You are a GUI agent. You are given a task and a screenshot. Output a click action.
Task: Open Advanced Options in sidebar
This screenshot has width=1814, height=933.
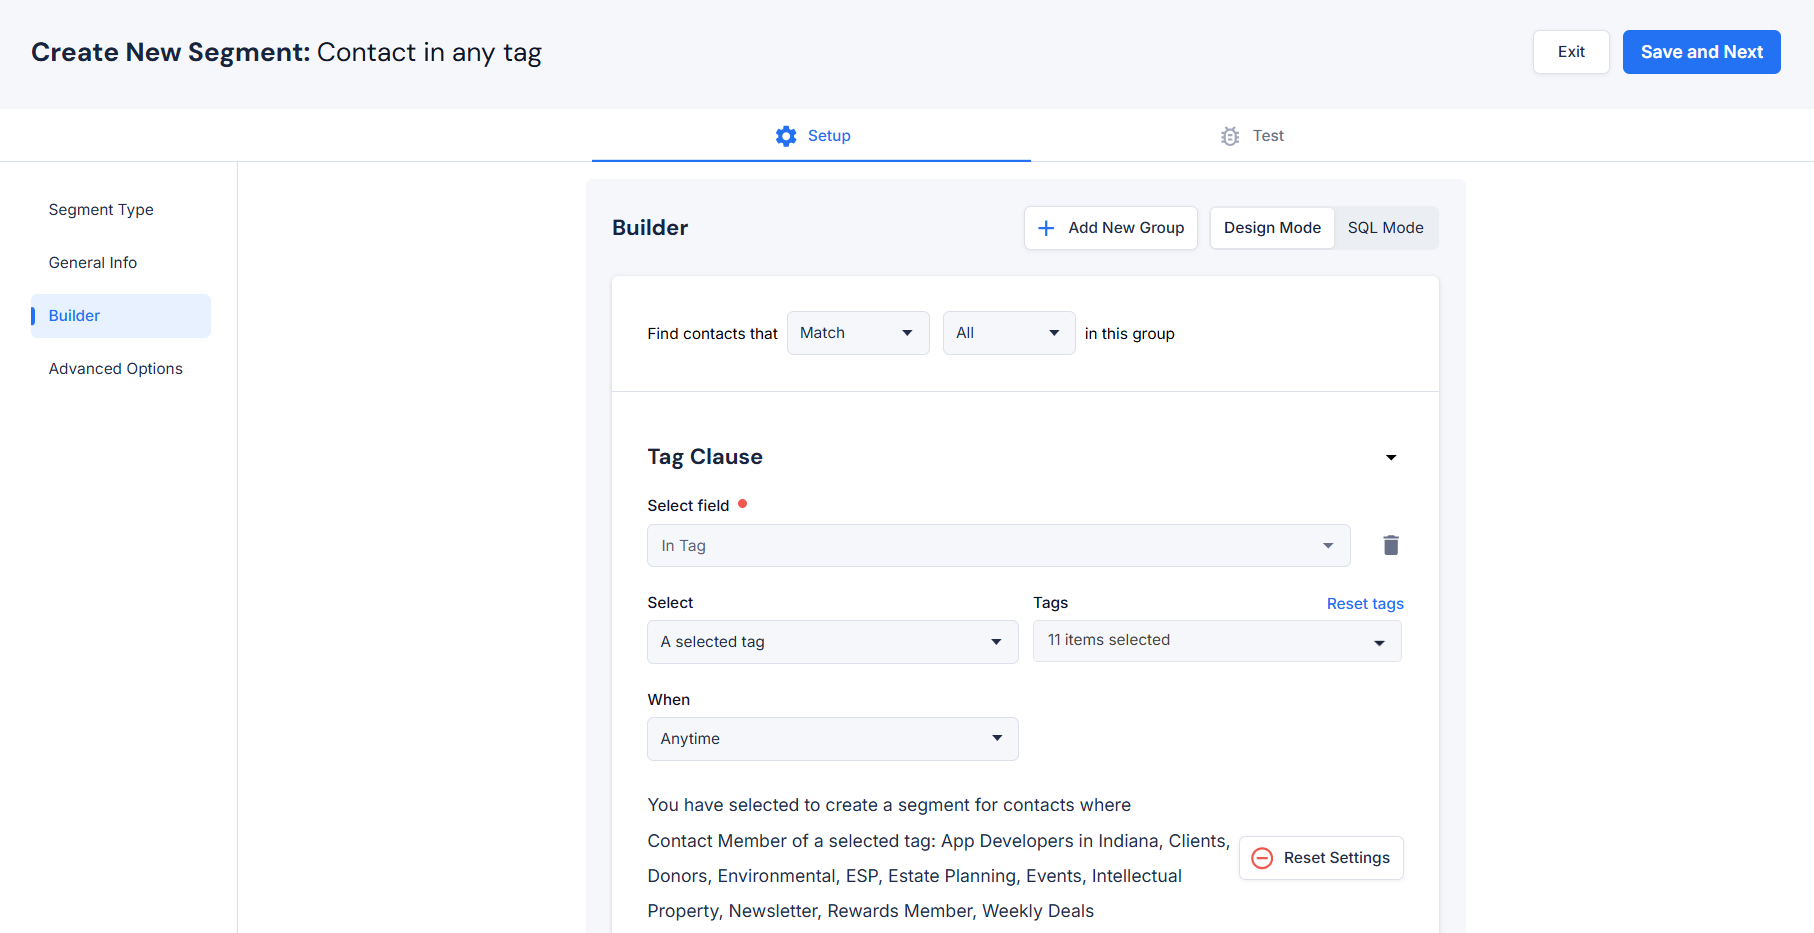pyautogui.click(x=116, y=369)
